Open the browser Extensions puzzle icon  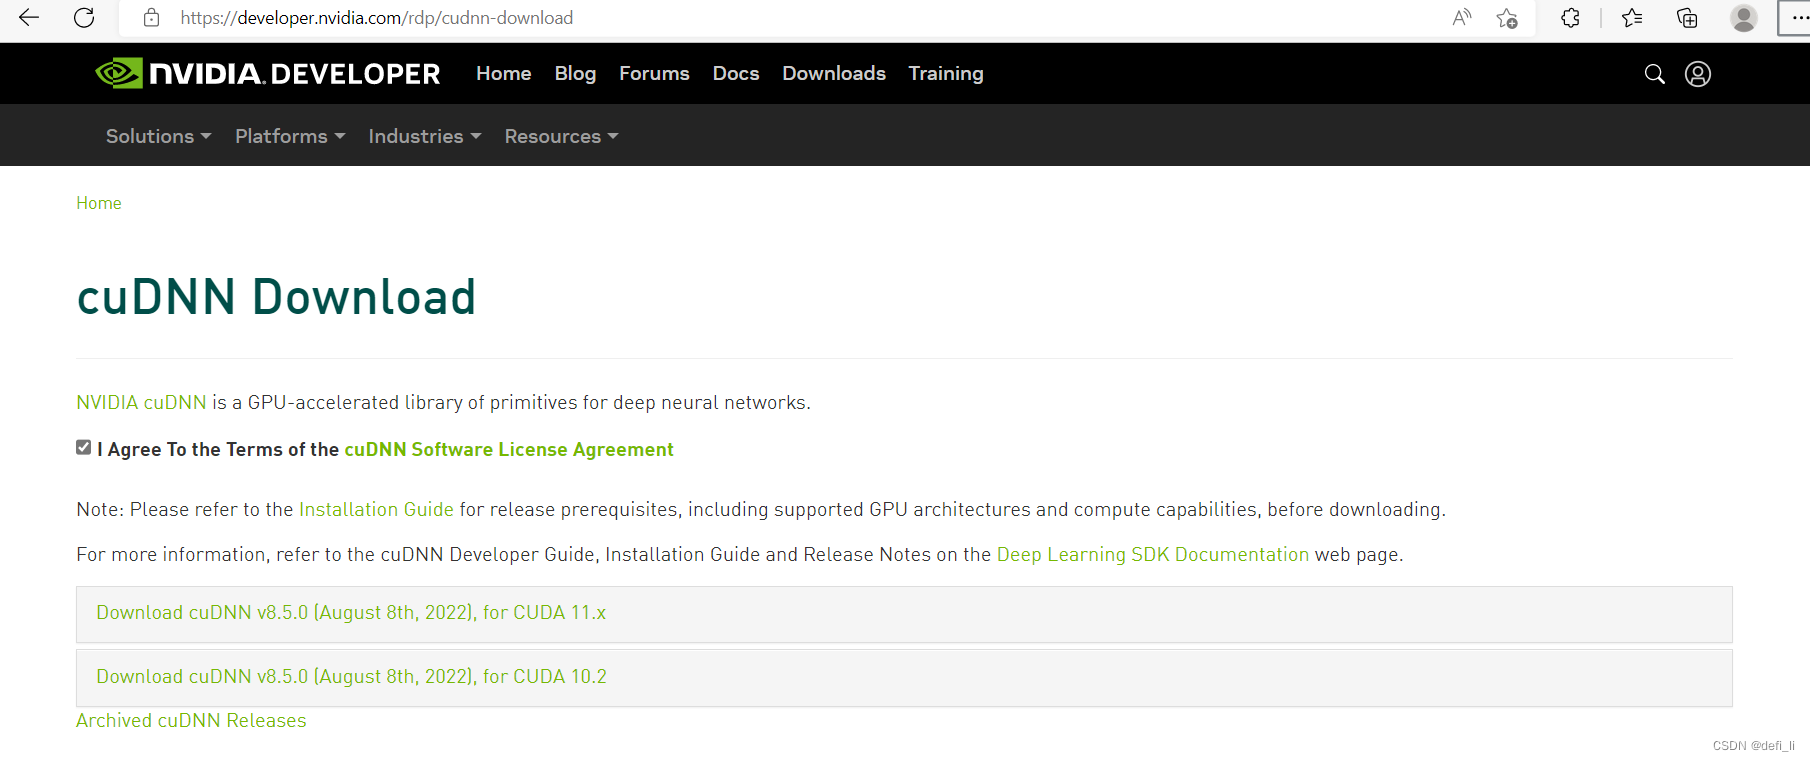click(x=1570, y=17)
